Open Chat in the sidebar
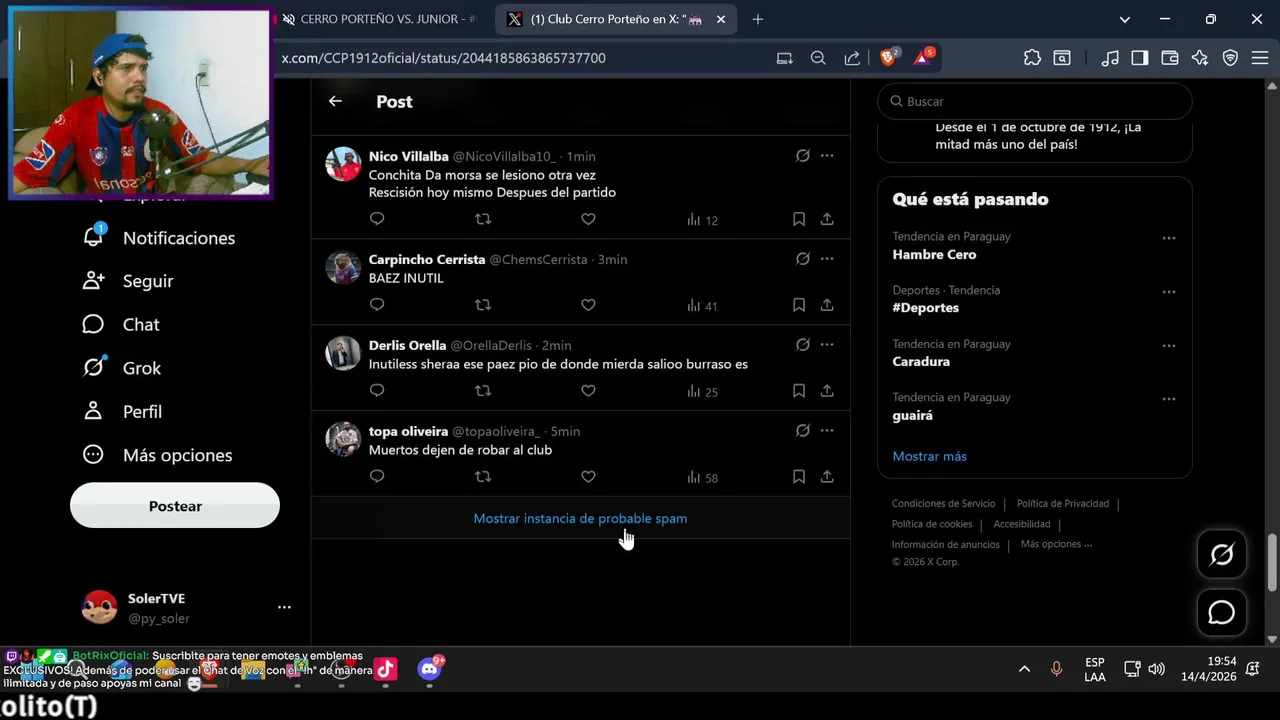Viewport: 1280px width, 720px height. 122,324
